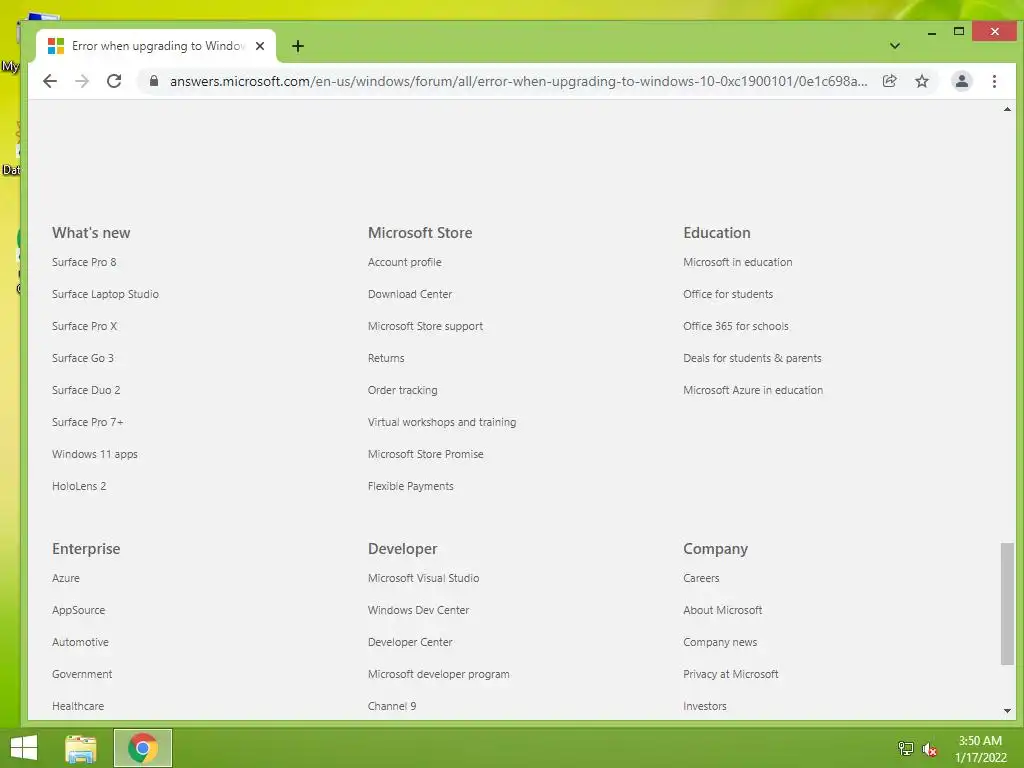Open the Surface Duo 2 link
This screenshot has width=1024, height=768.
pyautogui.click(x=86, y=390)
